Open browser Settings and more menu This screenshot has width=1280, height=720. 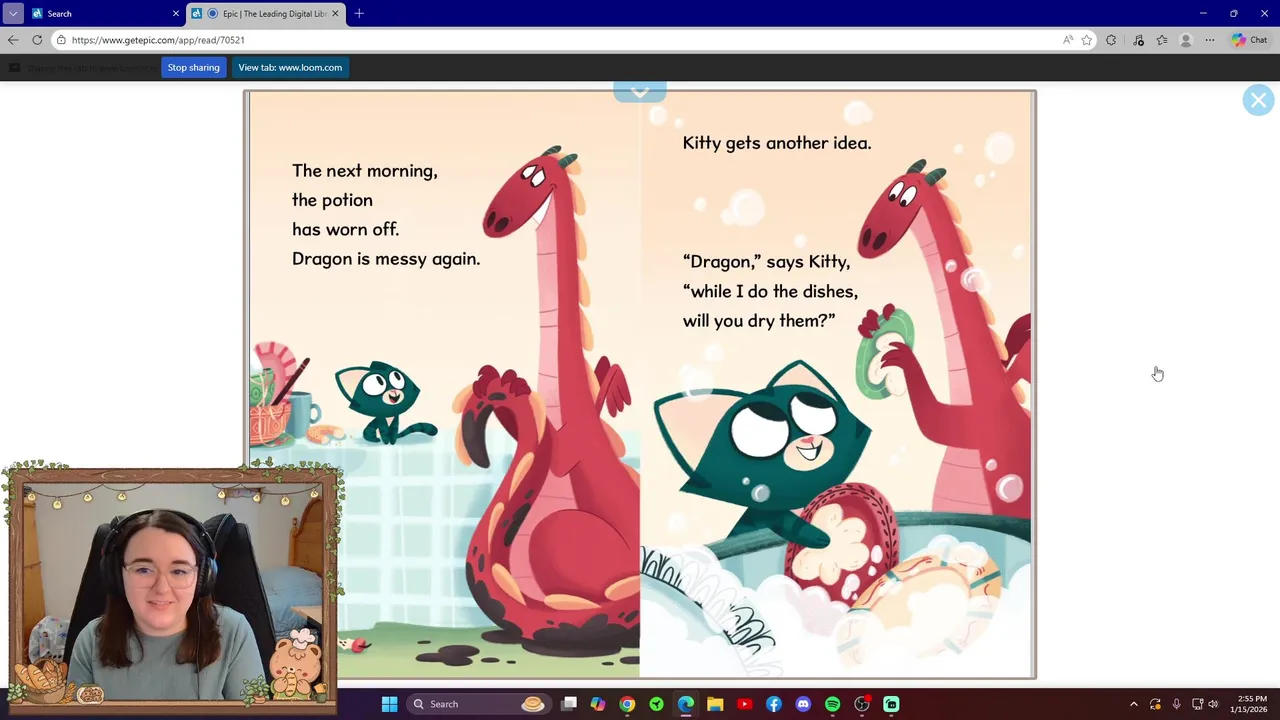(1210, 40)
